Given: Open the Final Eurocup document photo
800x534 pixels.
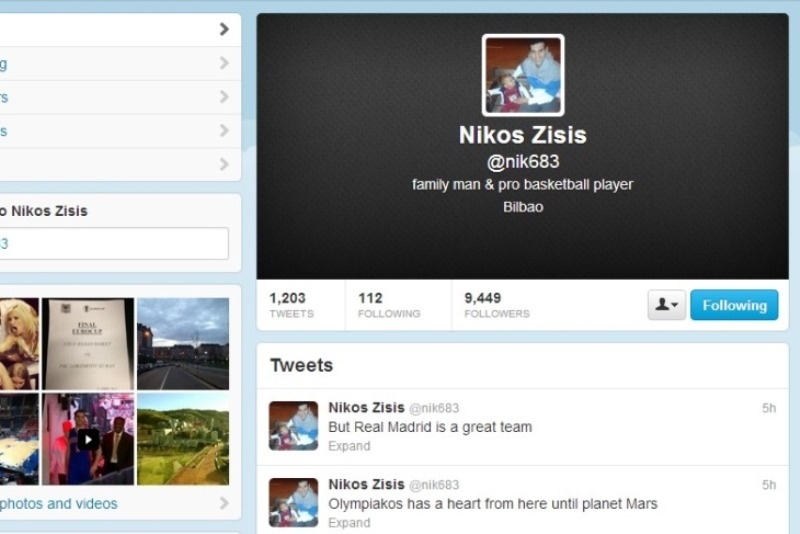Looking at the screenshot, I should point(88,344).
